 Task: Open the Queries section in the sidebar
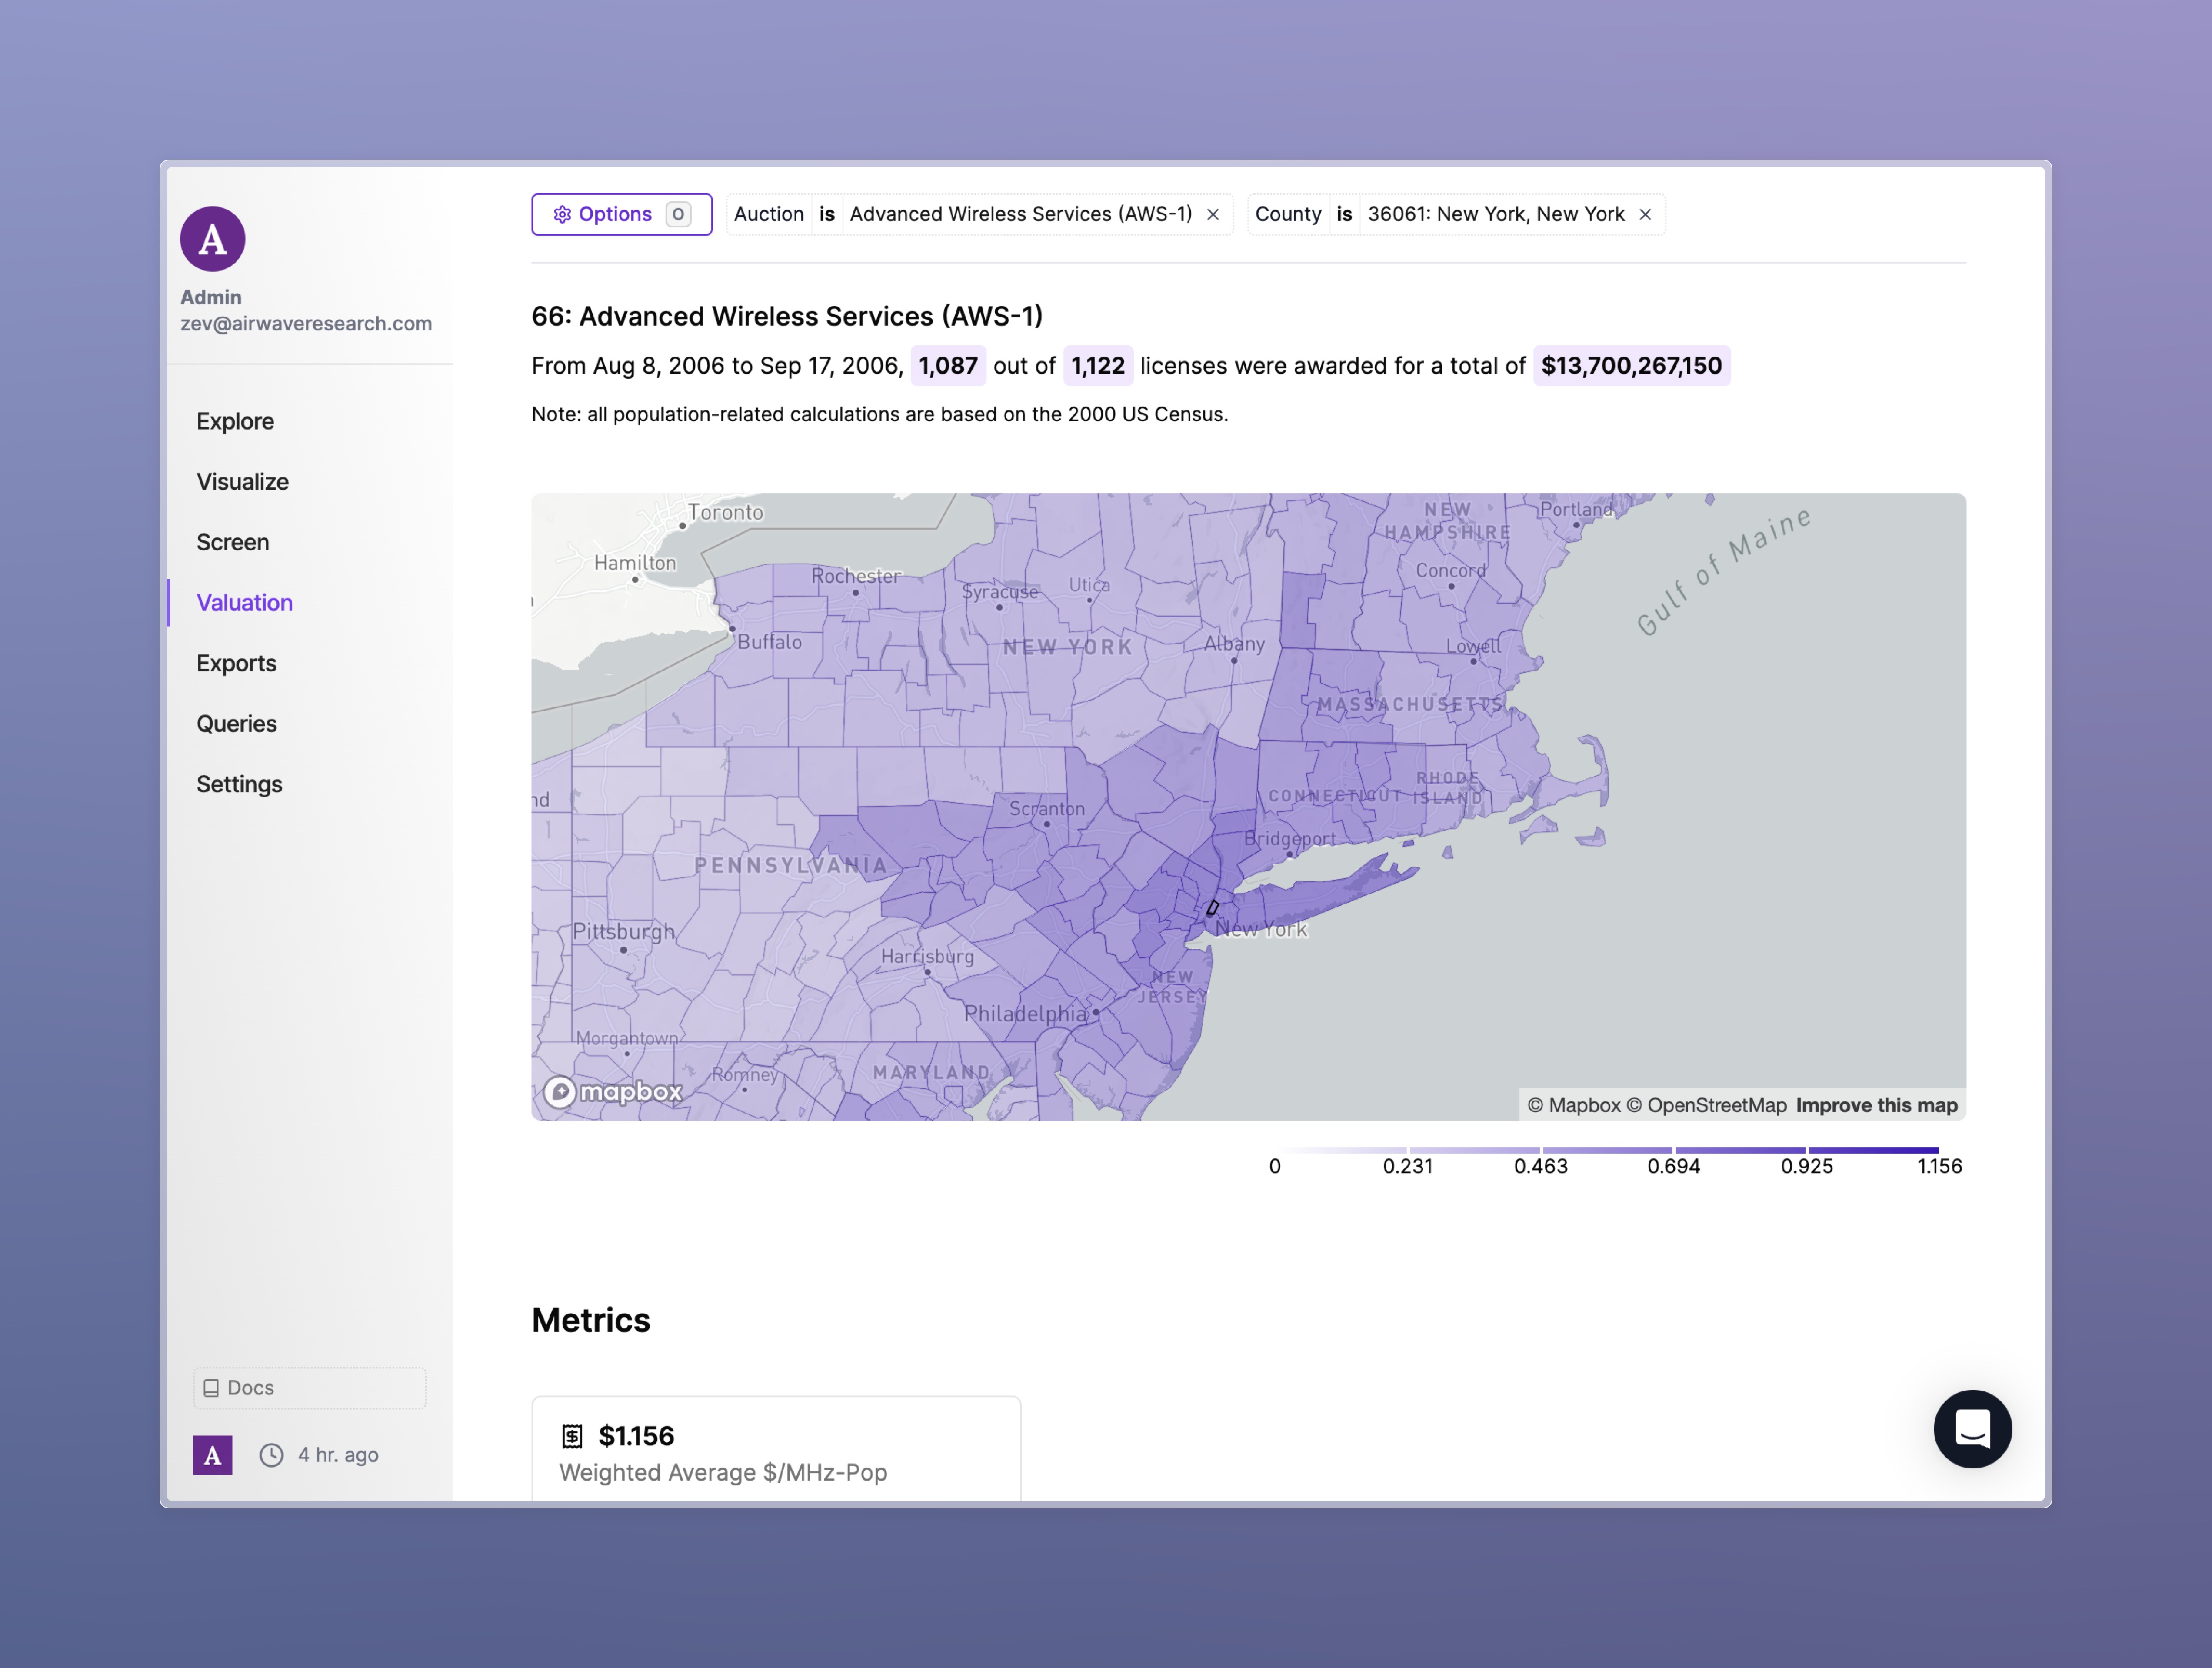coord(236,723)
